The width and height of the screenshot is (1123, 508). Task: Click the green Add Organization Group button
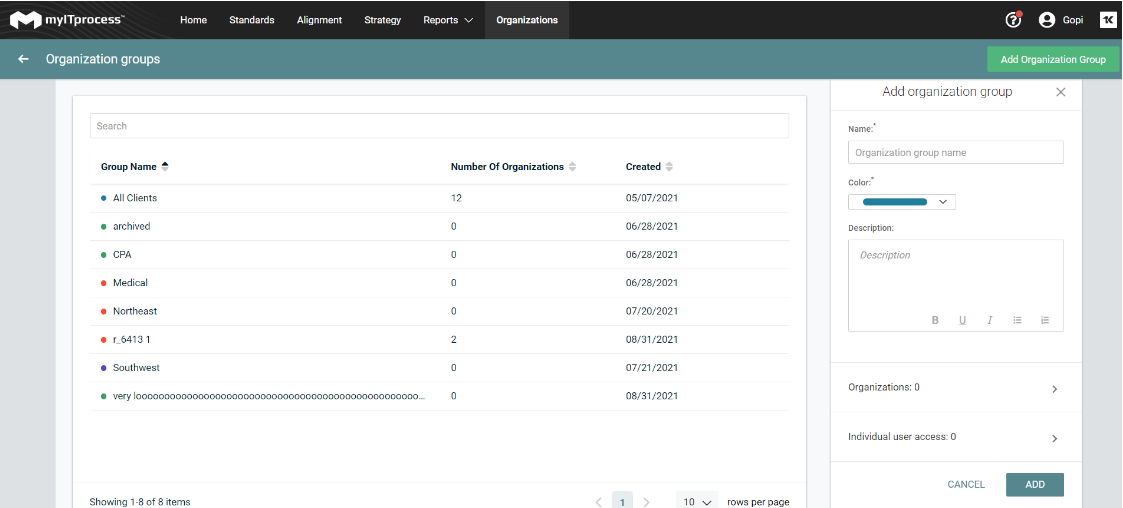point(1052,59)
